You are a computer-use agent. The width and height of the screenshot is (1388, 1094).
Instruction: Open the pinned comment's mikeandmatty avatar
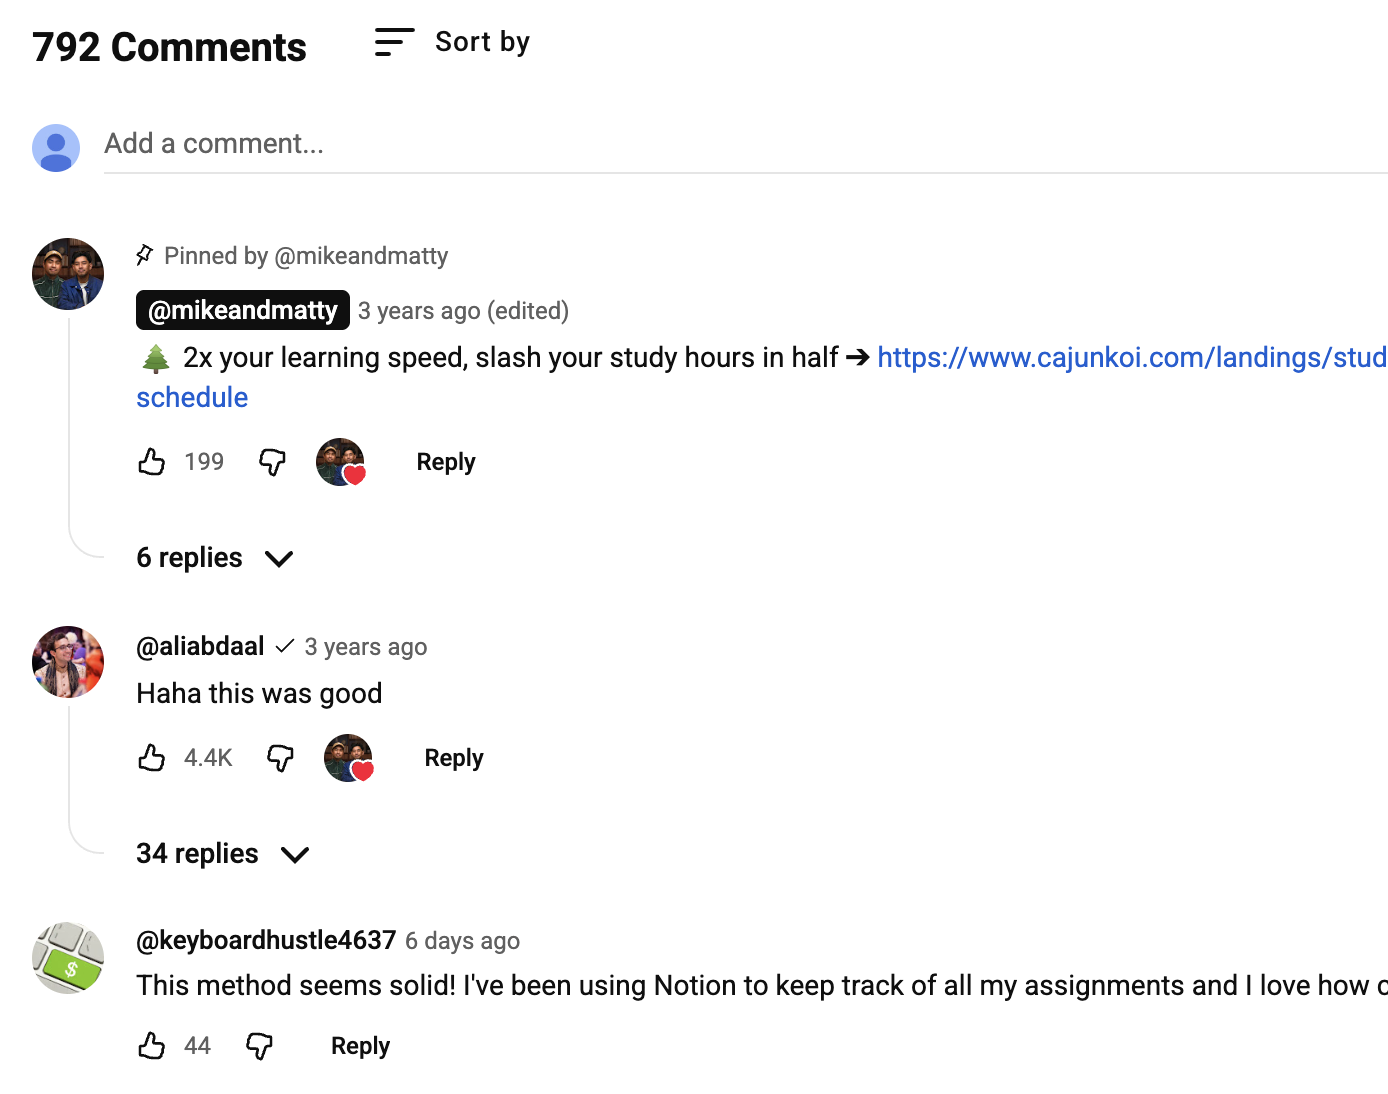[68, 274]
